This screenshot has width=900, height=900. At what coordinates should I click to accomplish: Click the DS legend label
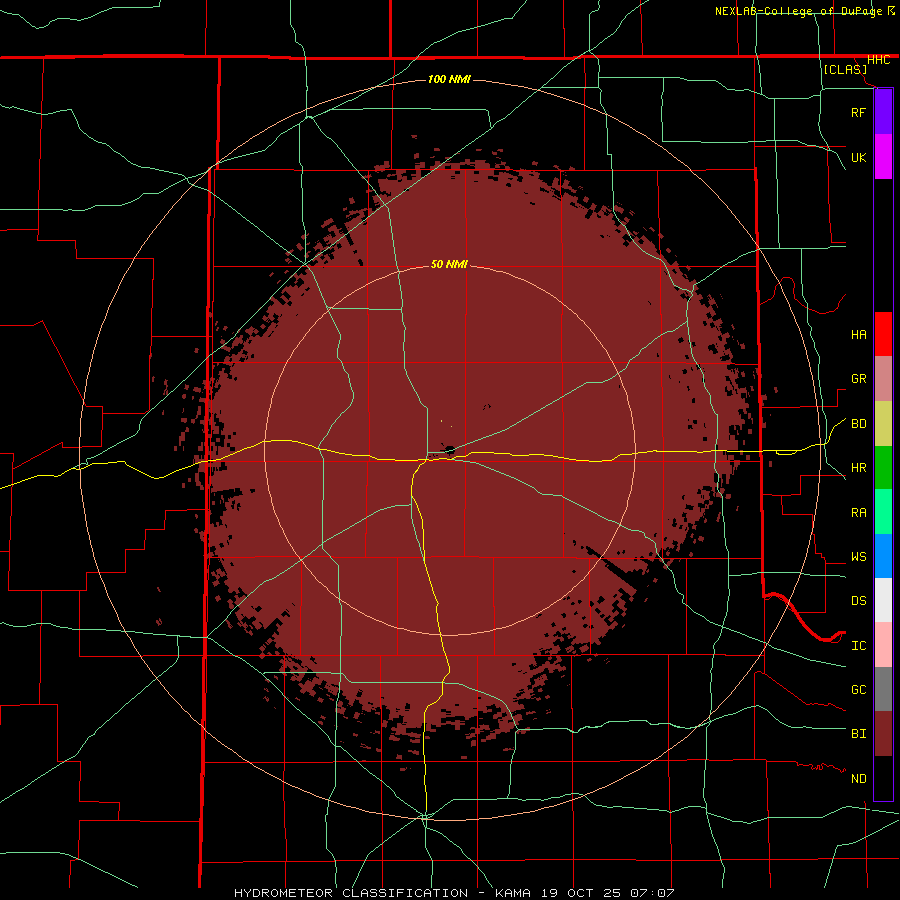[x=858, y=601]
